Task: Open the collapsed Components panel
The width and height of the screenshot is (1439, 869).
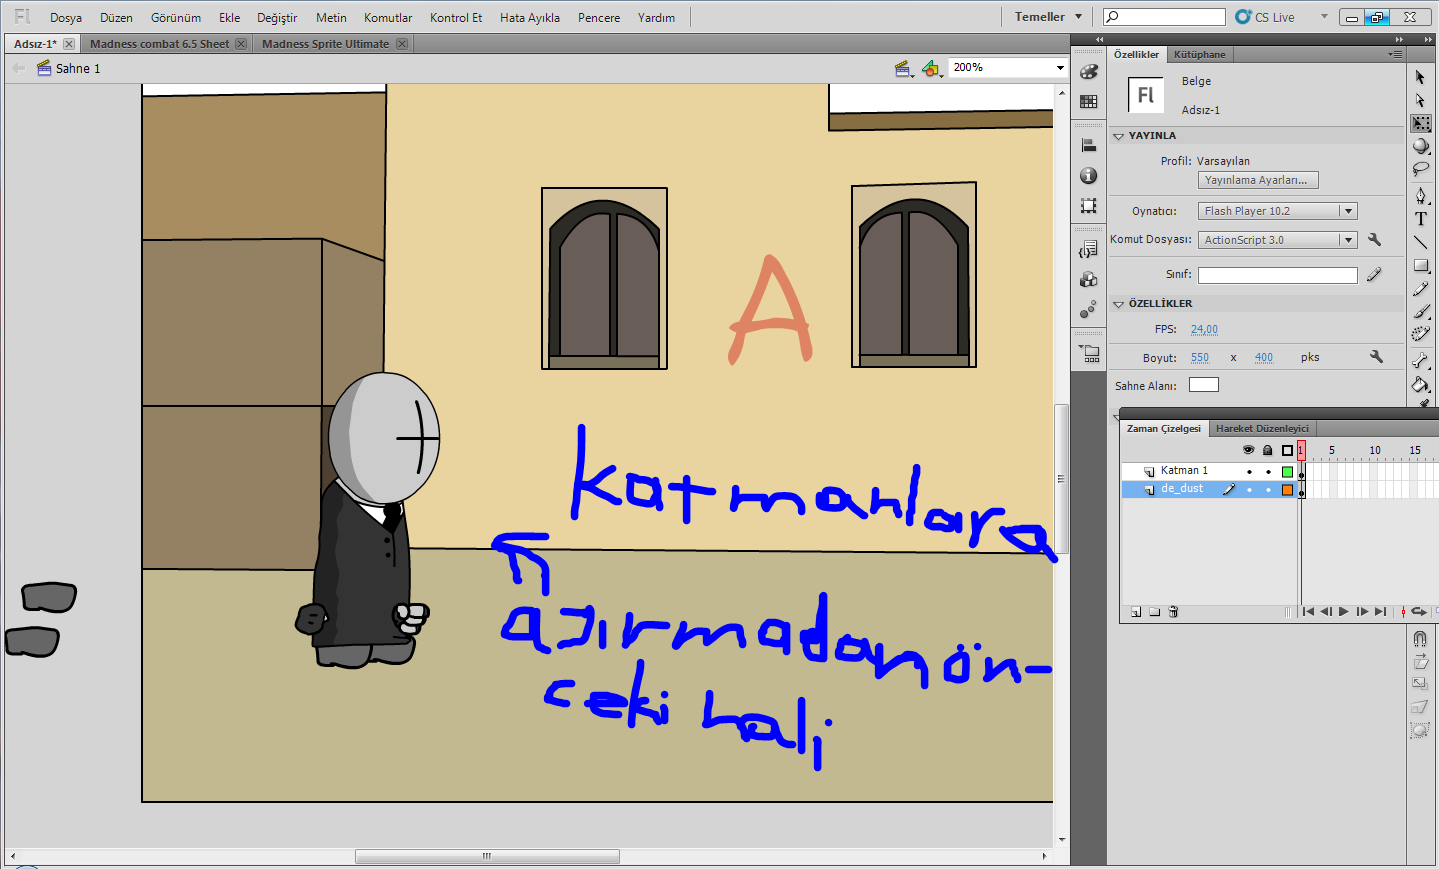Action: point(1089,279)
